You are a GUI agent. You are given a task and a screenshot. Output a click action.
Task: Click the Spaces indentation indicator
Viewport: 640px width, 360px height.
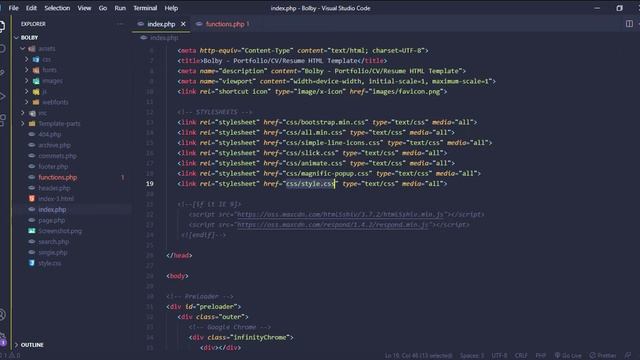point(472,356)
